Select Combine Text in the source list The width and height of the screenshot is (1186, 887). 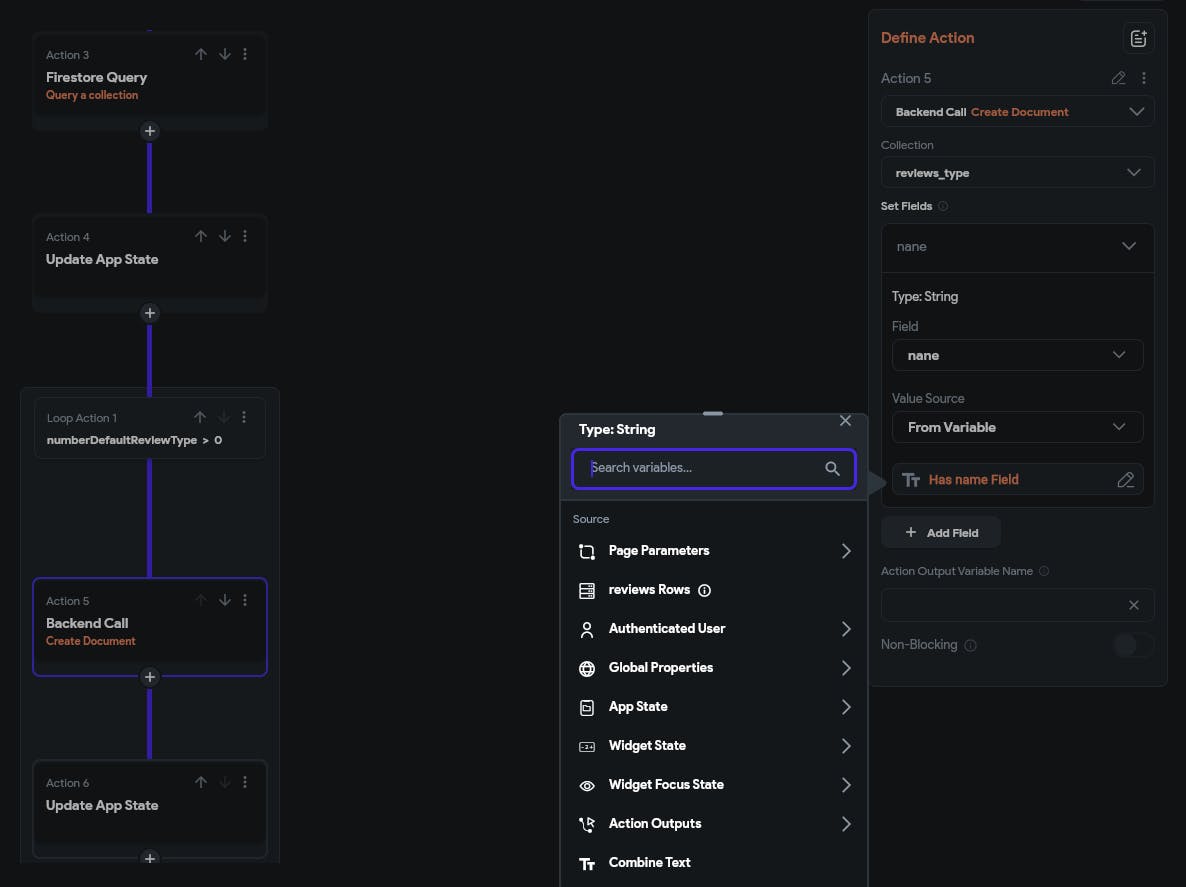point(650,863)
